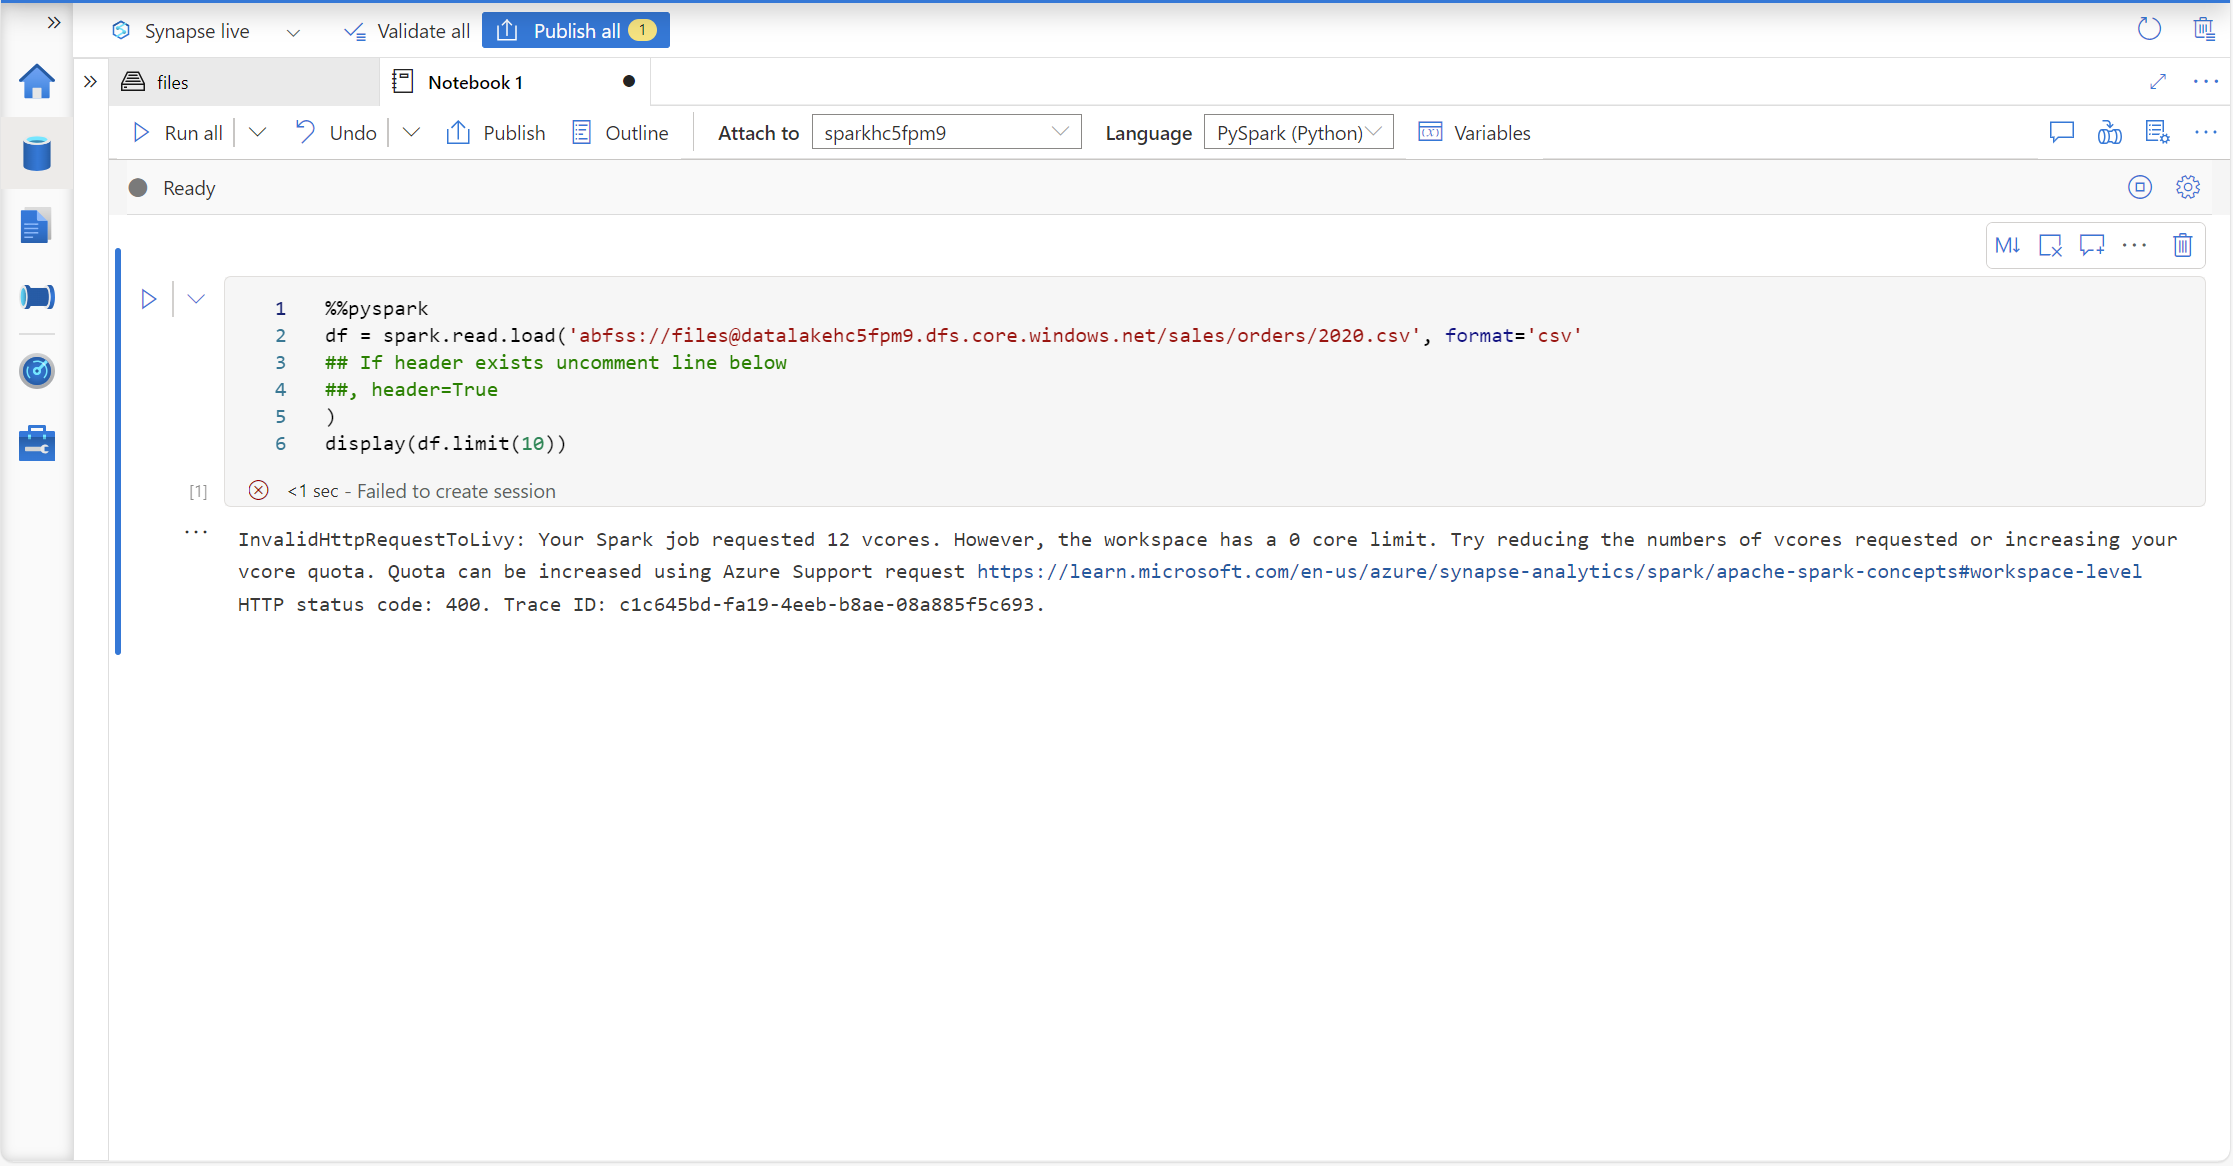Run the code cell
The width and height of the screenshot is (2233, 1166).
148,299
